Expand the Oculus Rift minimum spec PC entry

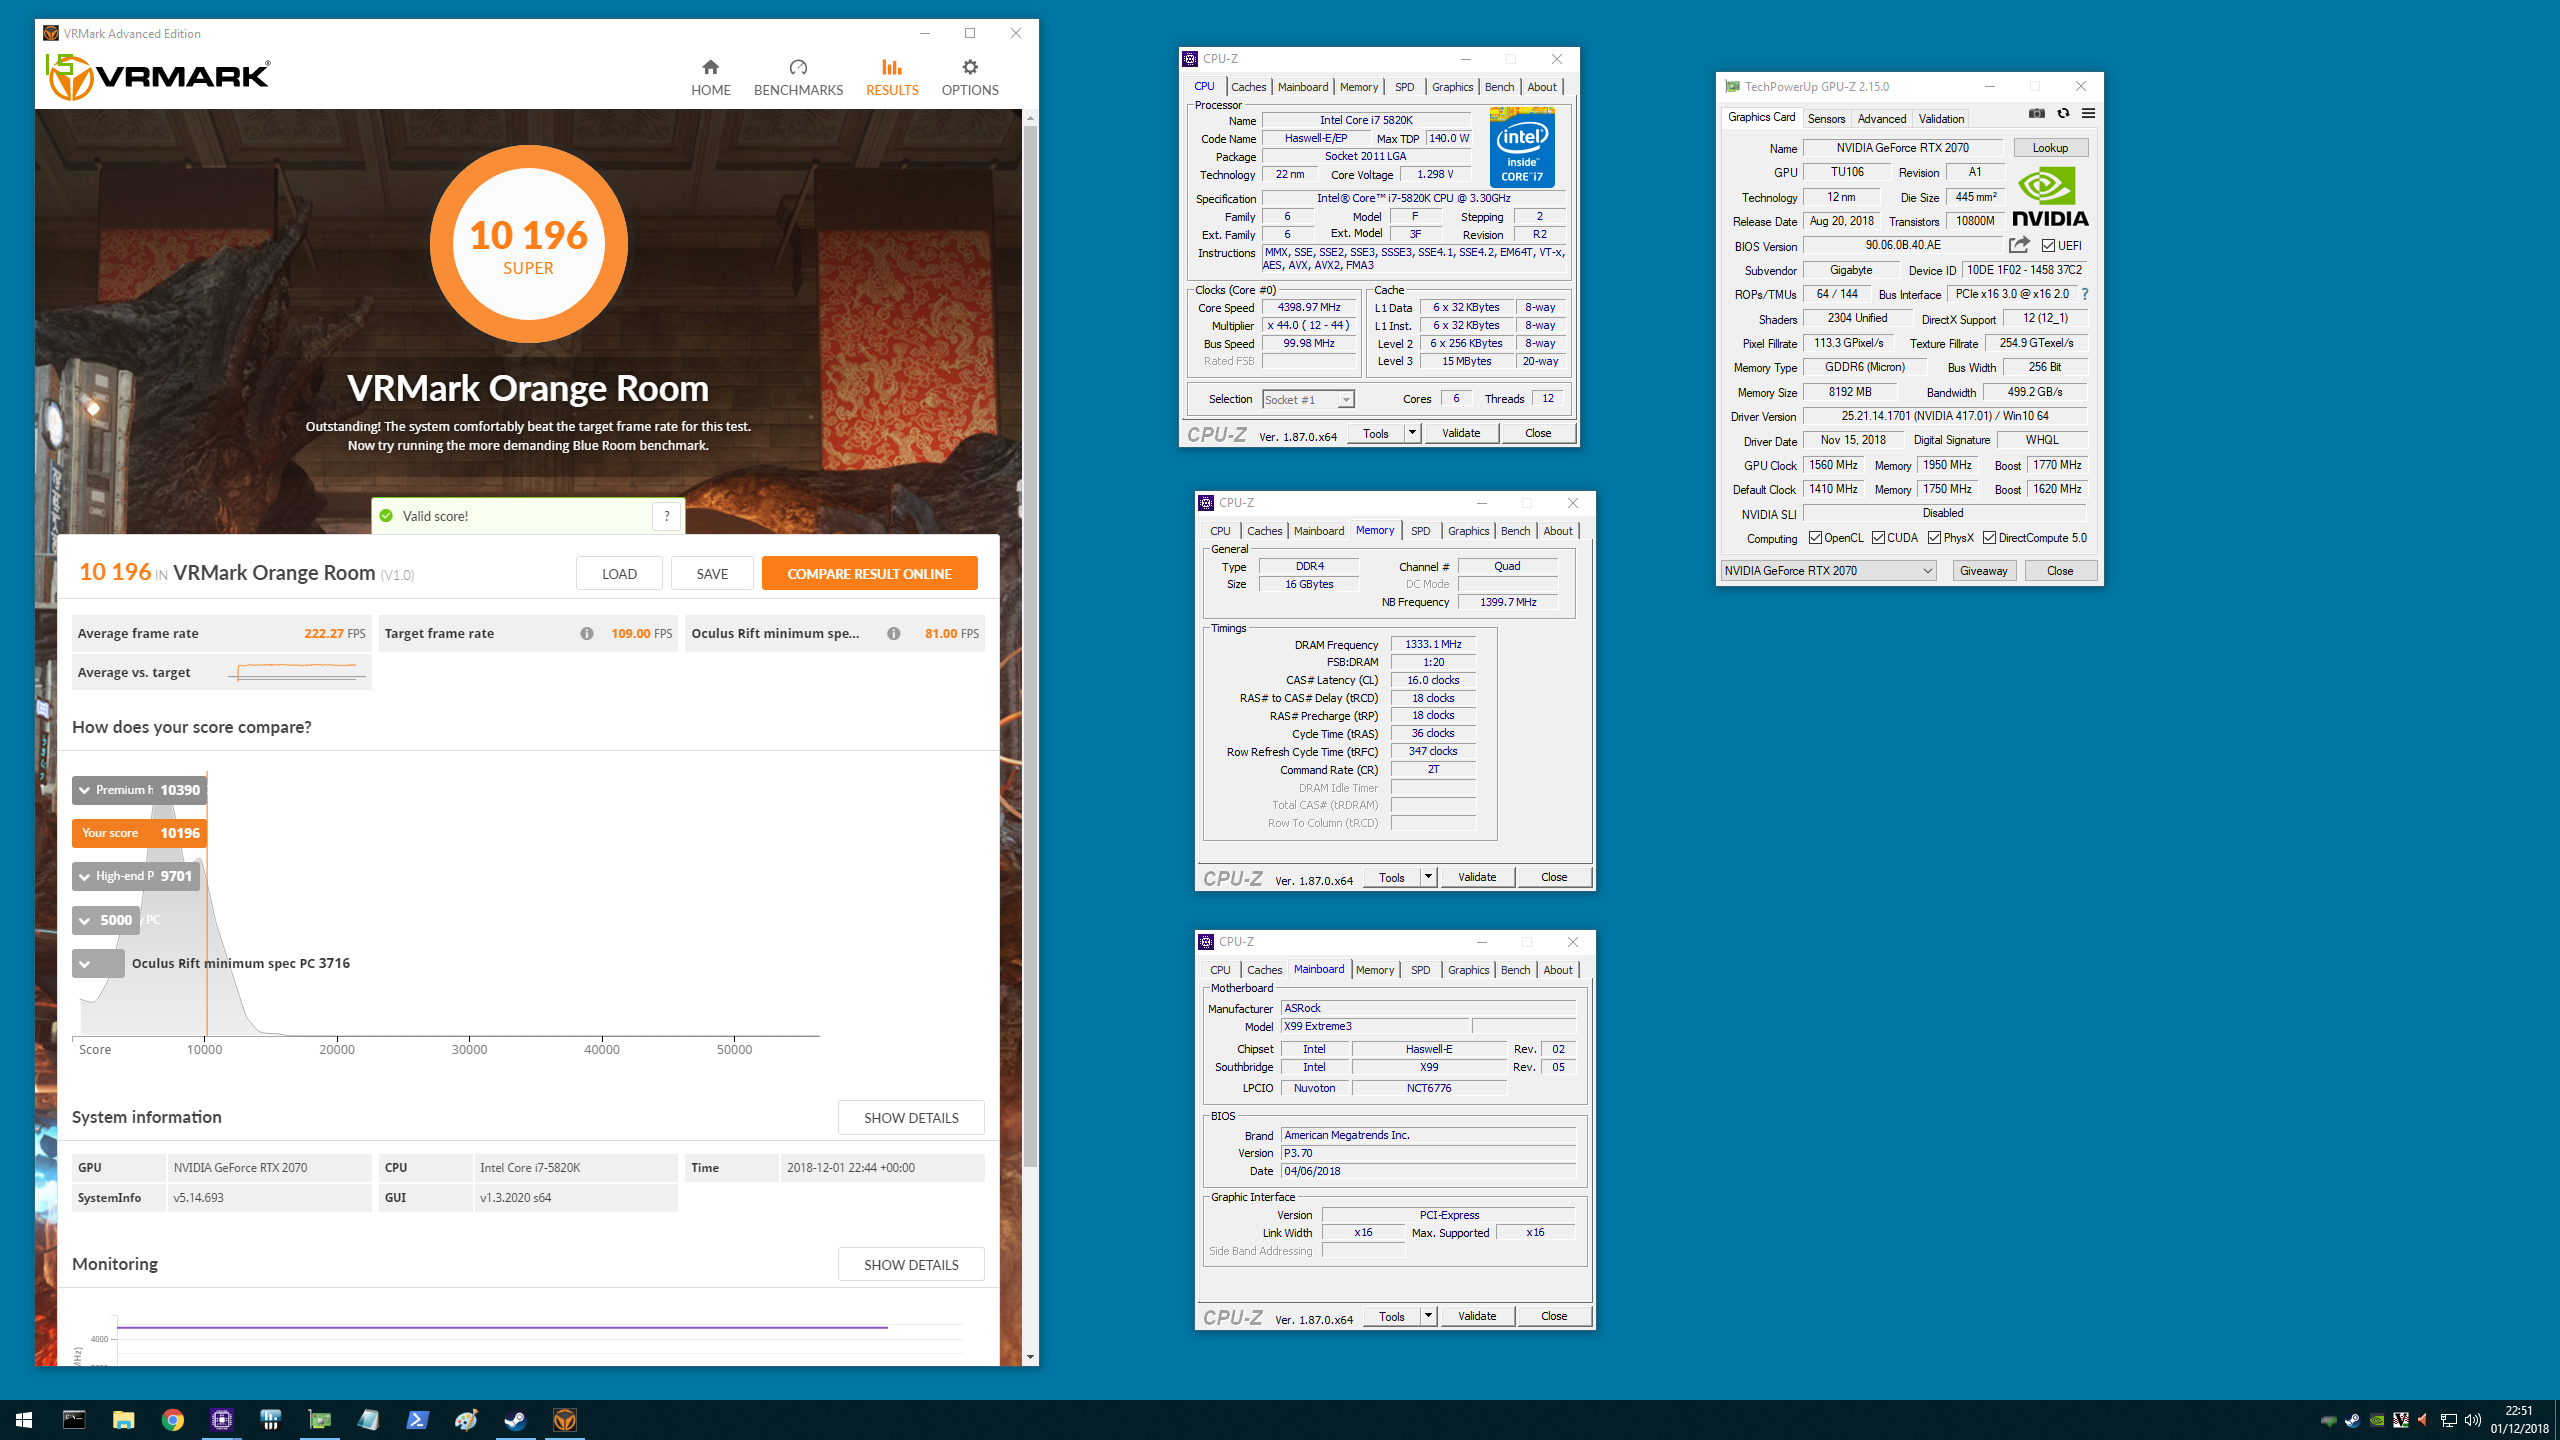[x=98, y=963]
